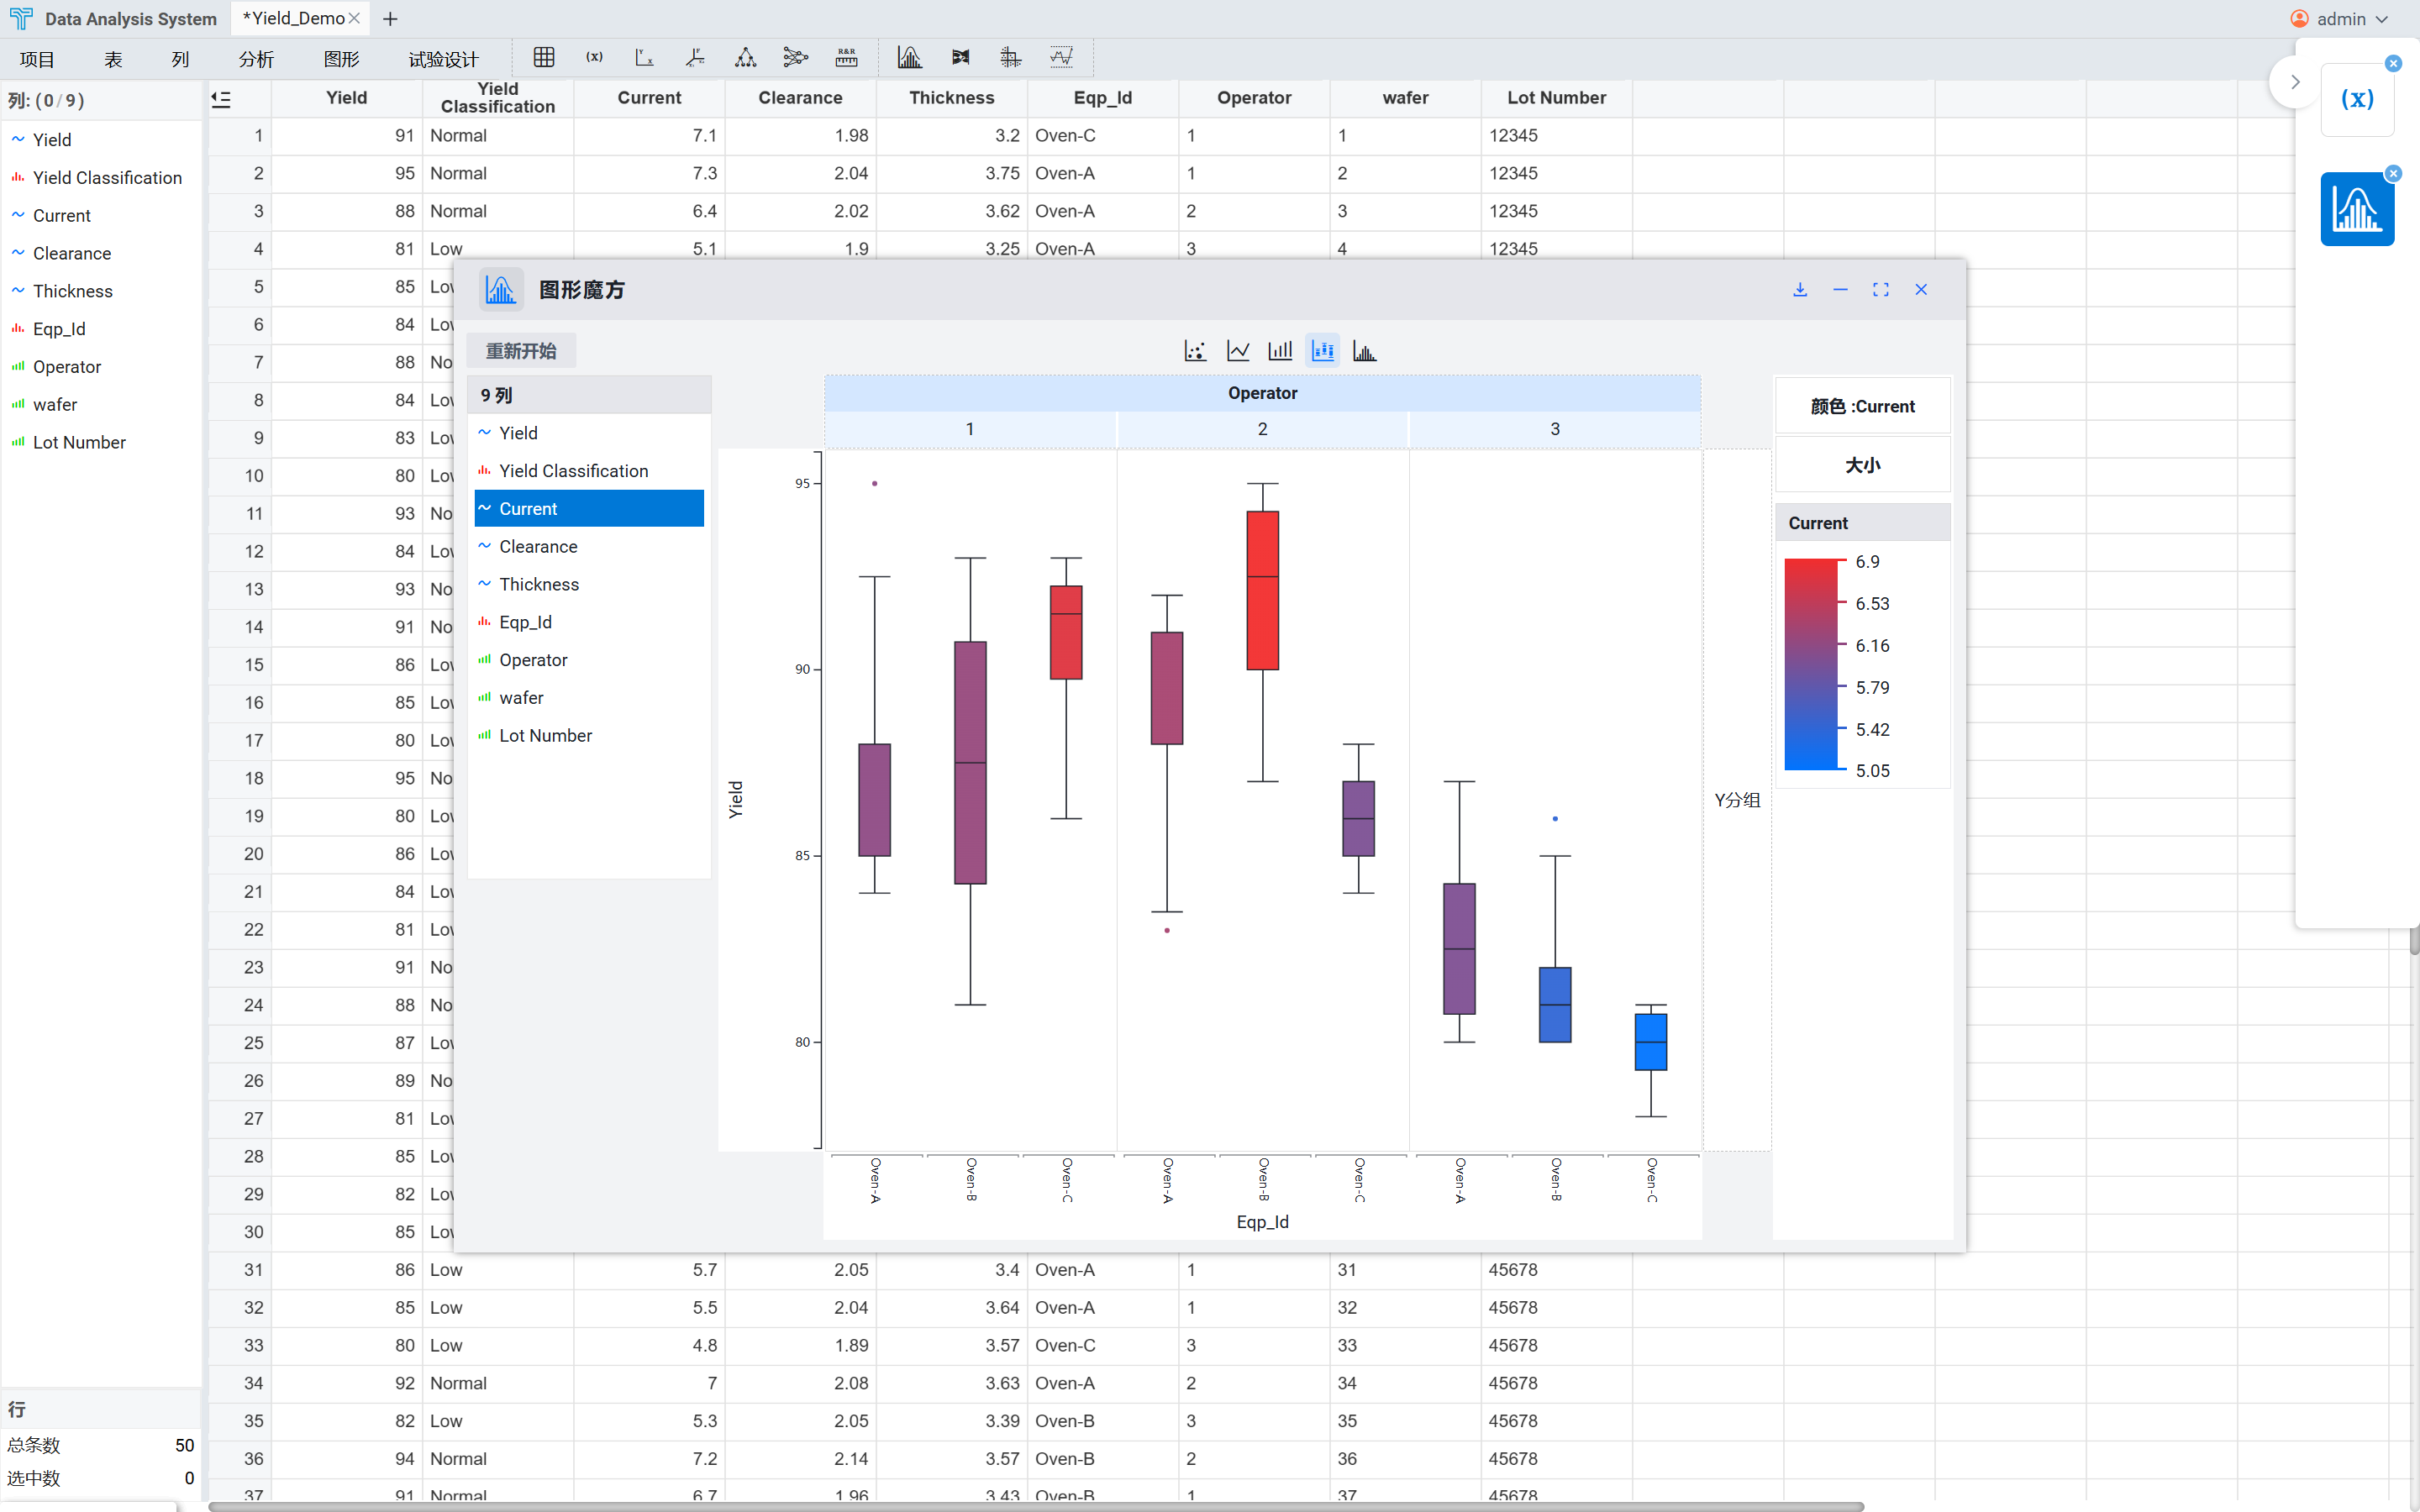Close the (x) sidebar card

tap(2393, 64)
